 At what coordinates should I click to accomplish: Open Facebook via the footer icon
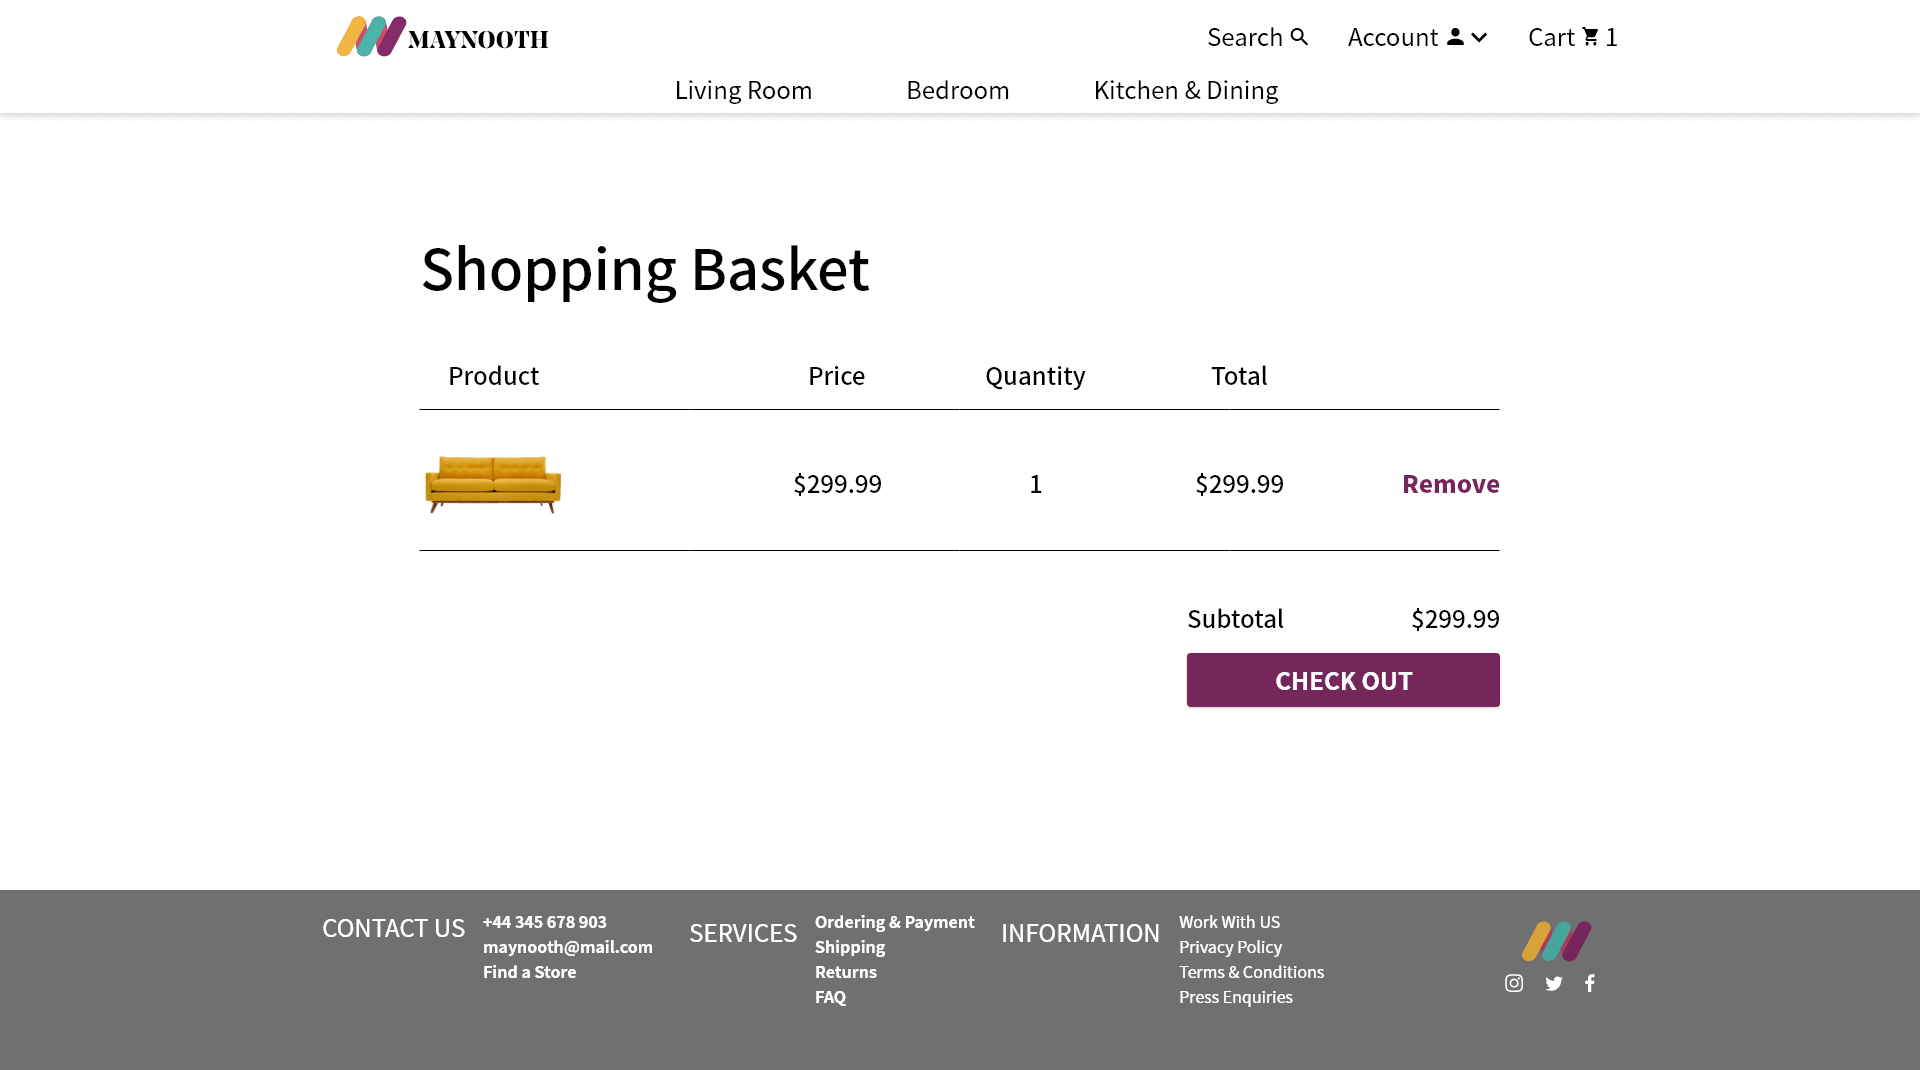(1590, 983)
